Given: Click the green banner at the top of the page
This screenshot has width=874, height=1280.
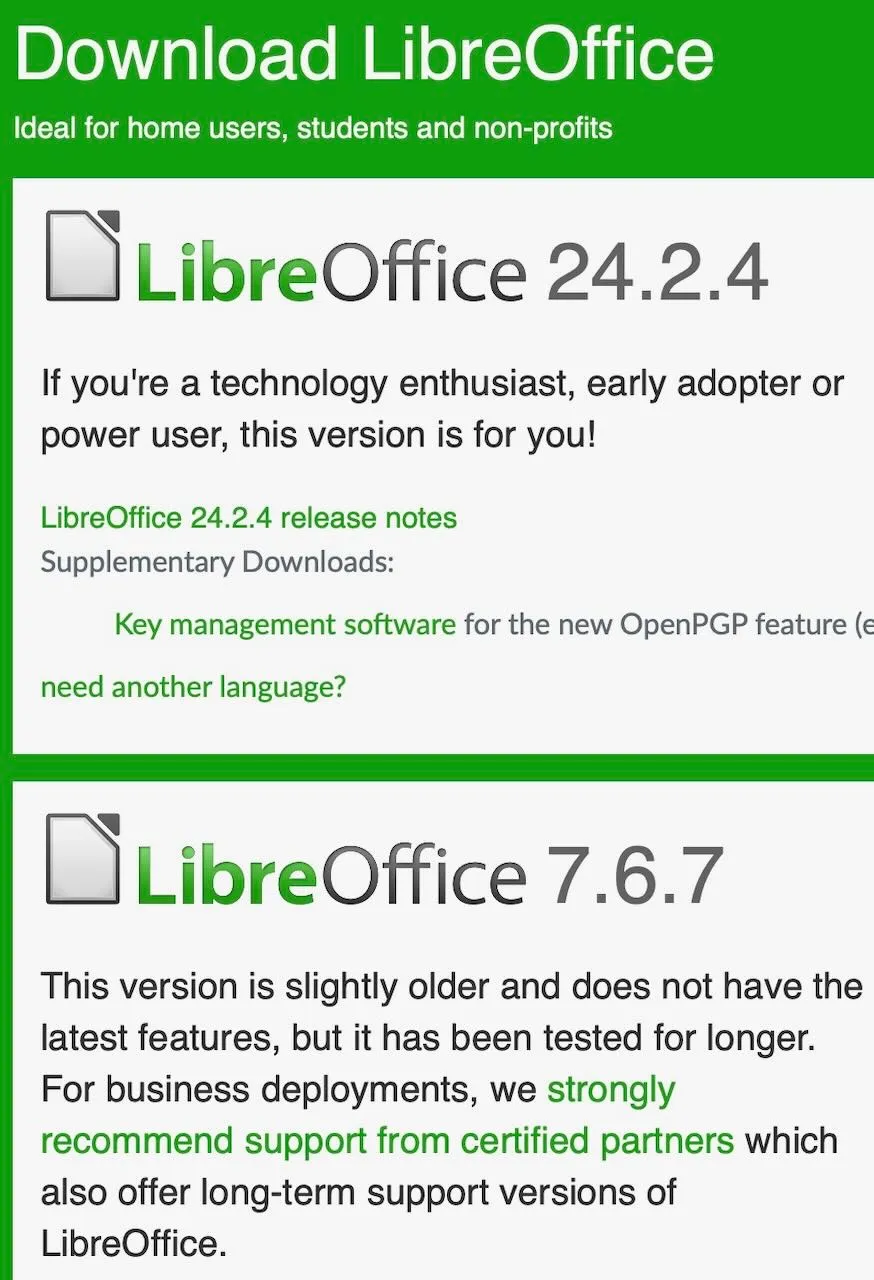Looking at the screenshot, I should (437, 85).
